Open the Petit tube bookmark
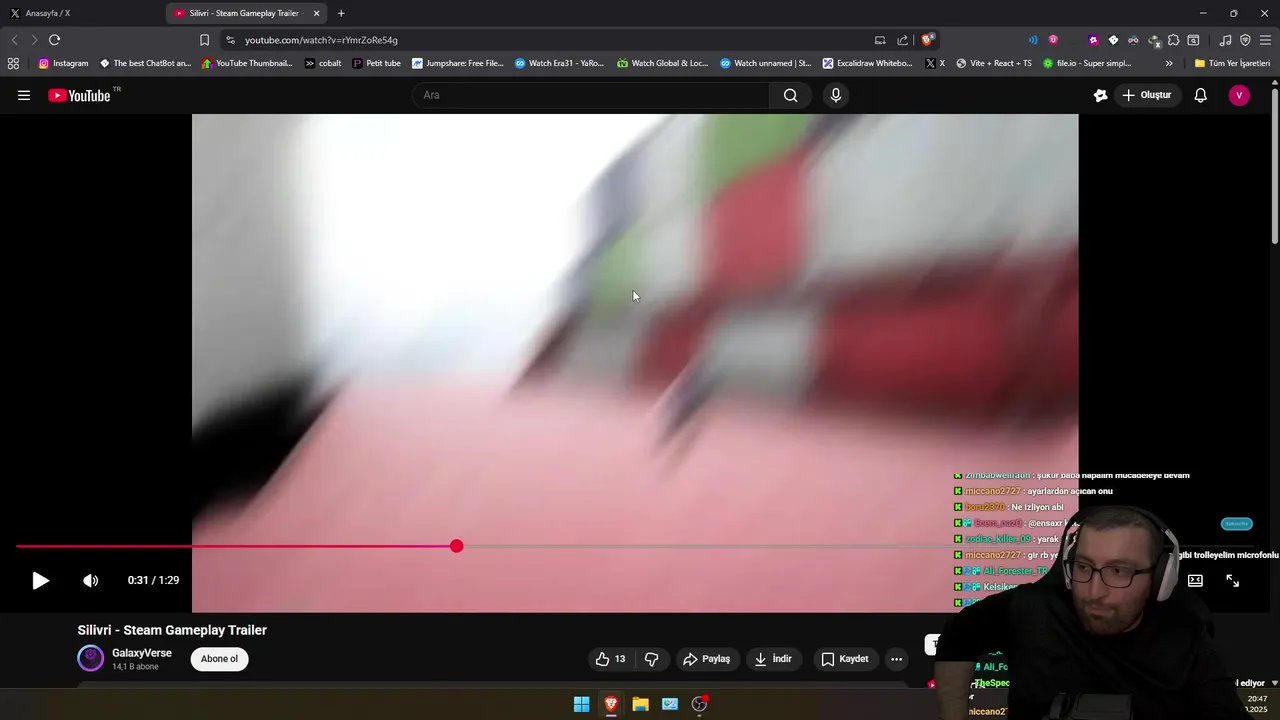The height and width of the screenshot is (720, 1280). pos(376,63)
